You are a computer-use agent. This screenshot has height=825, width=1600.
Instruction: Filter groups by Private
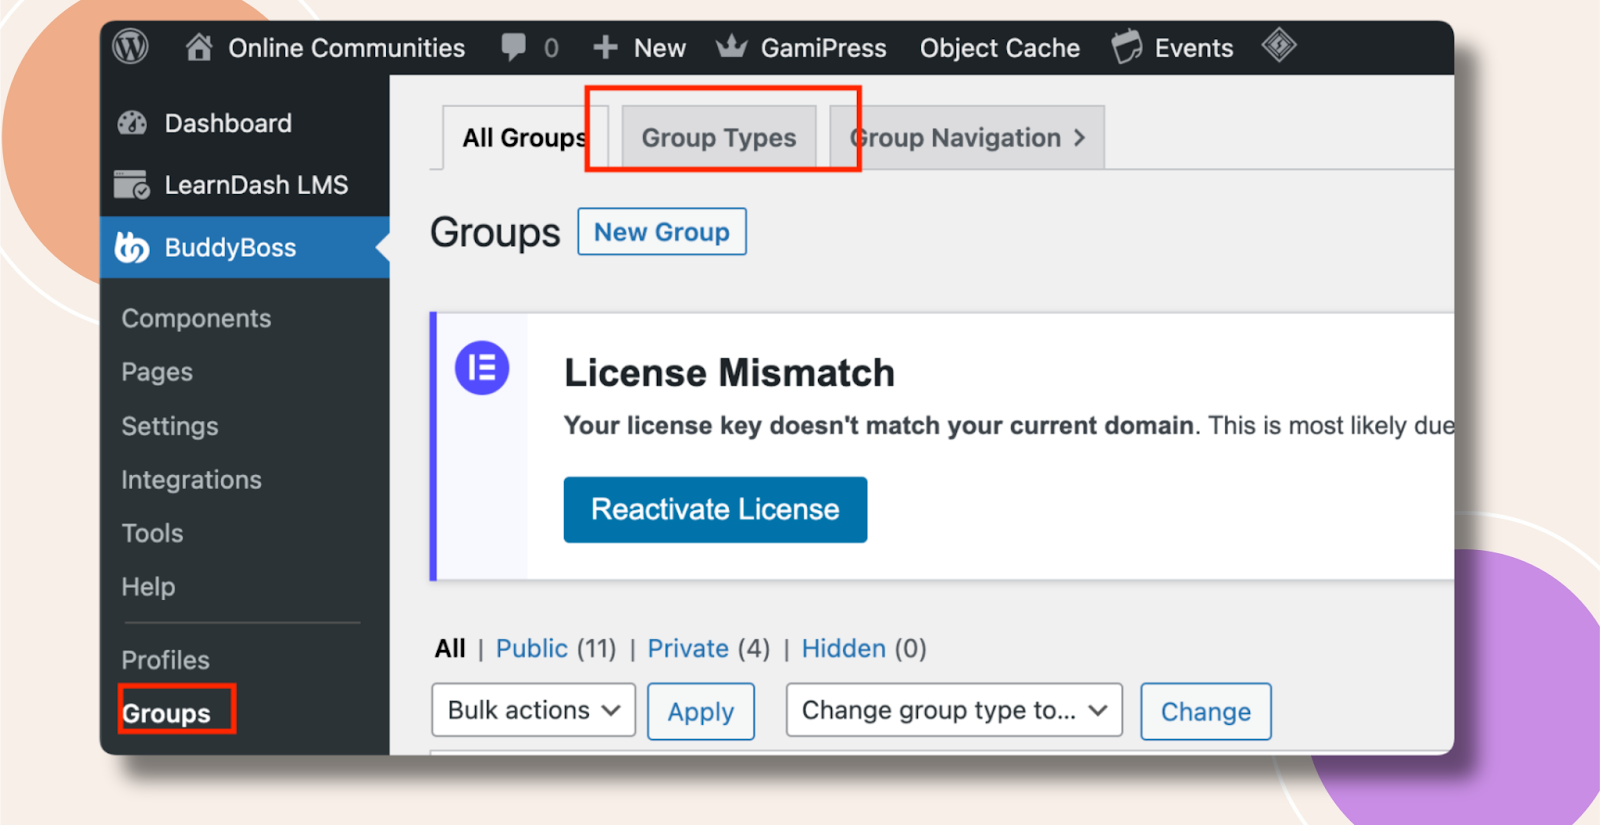click(688, 649)
